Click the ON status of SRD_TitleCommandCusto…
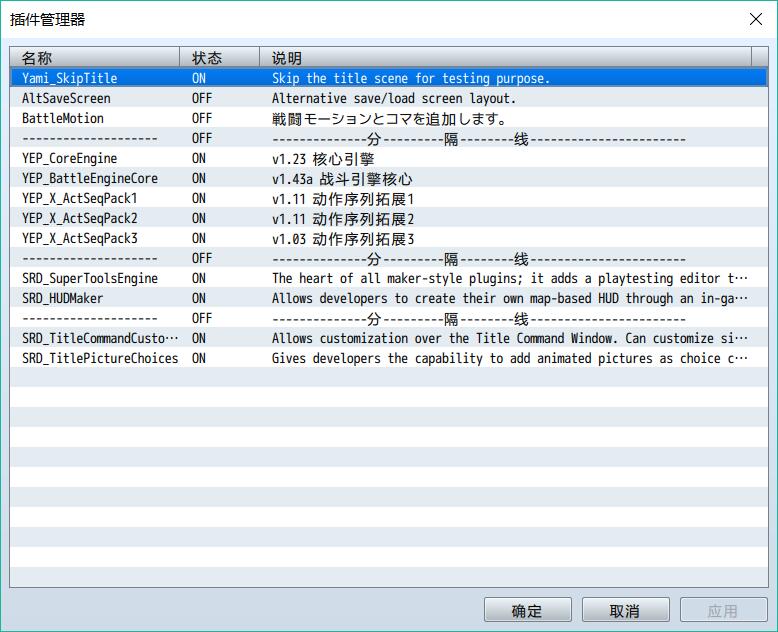This screenshot has height=632, width=778. [x=199, y=338]
